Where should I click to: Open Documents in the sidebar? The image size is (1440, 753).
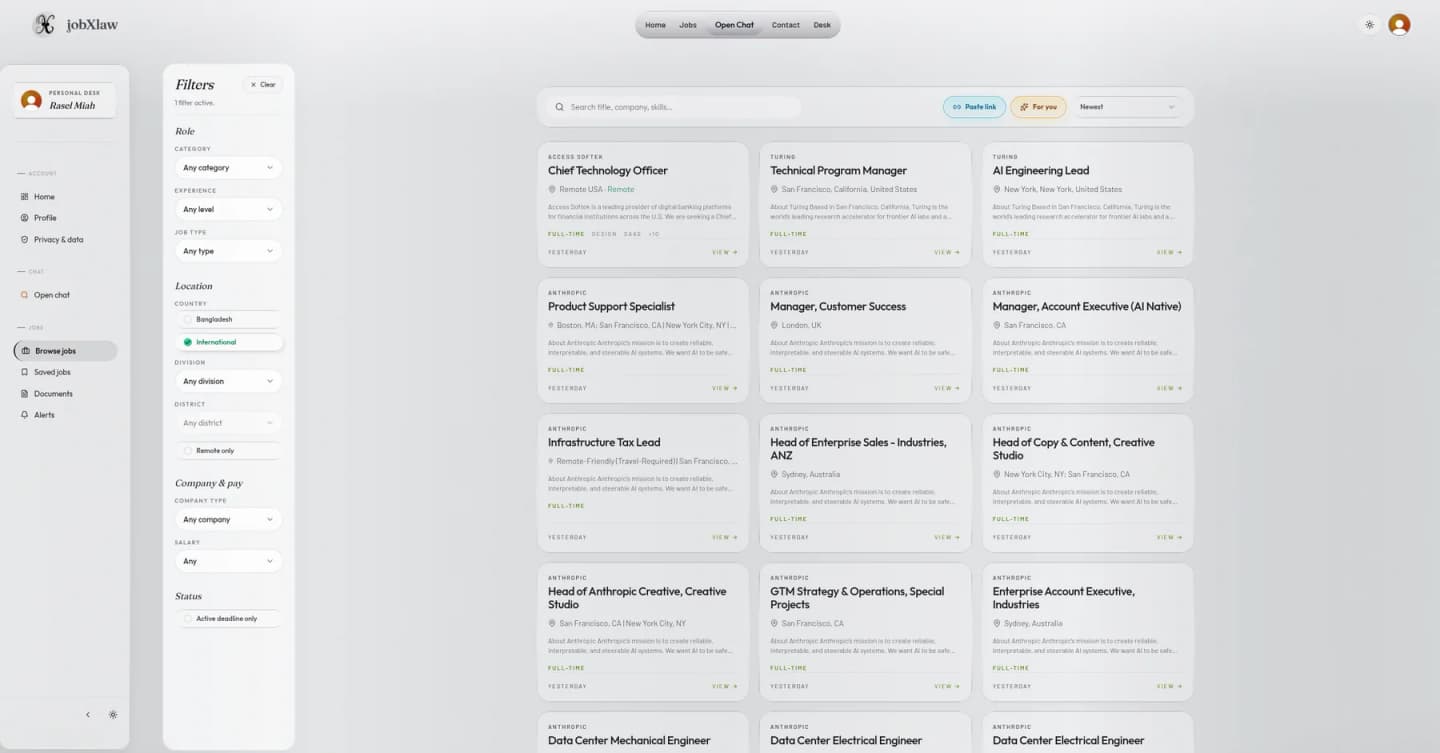(53, 394)
